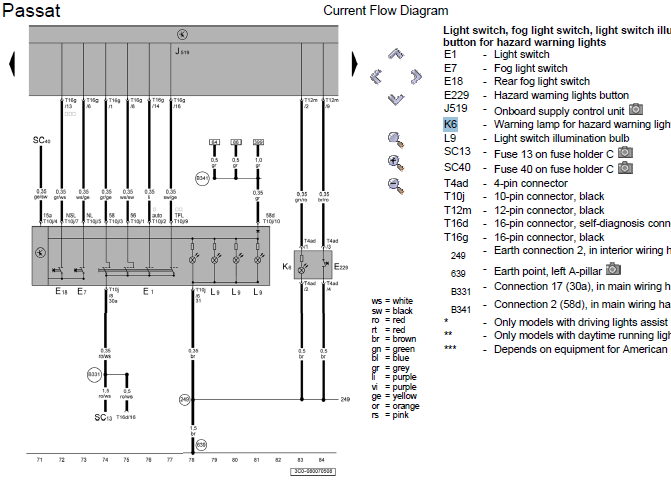This screenshot has width=671, height=500.
Task: Click the 249 earth connection circle
Action: 184,399
